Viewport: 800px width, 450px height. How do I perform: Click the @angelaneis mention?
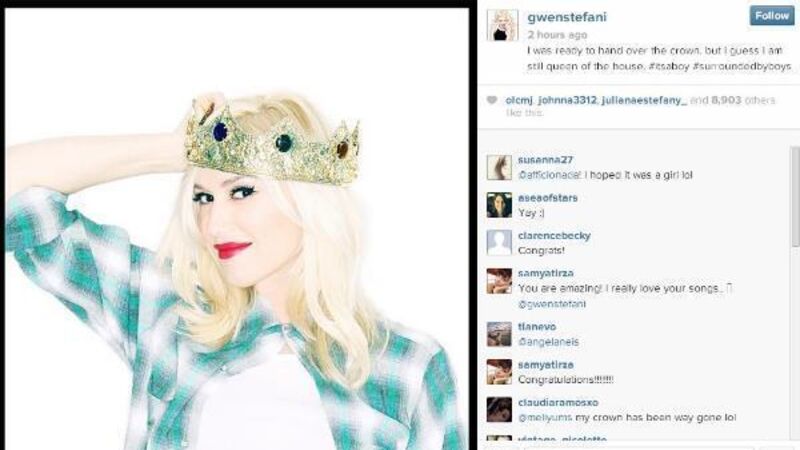548,342
